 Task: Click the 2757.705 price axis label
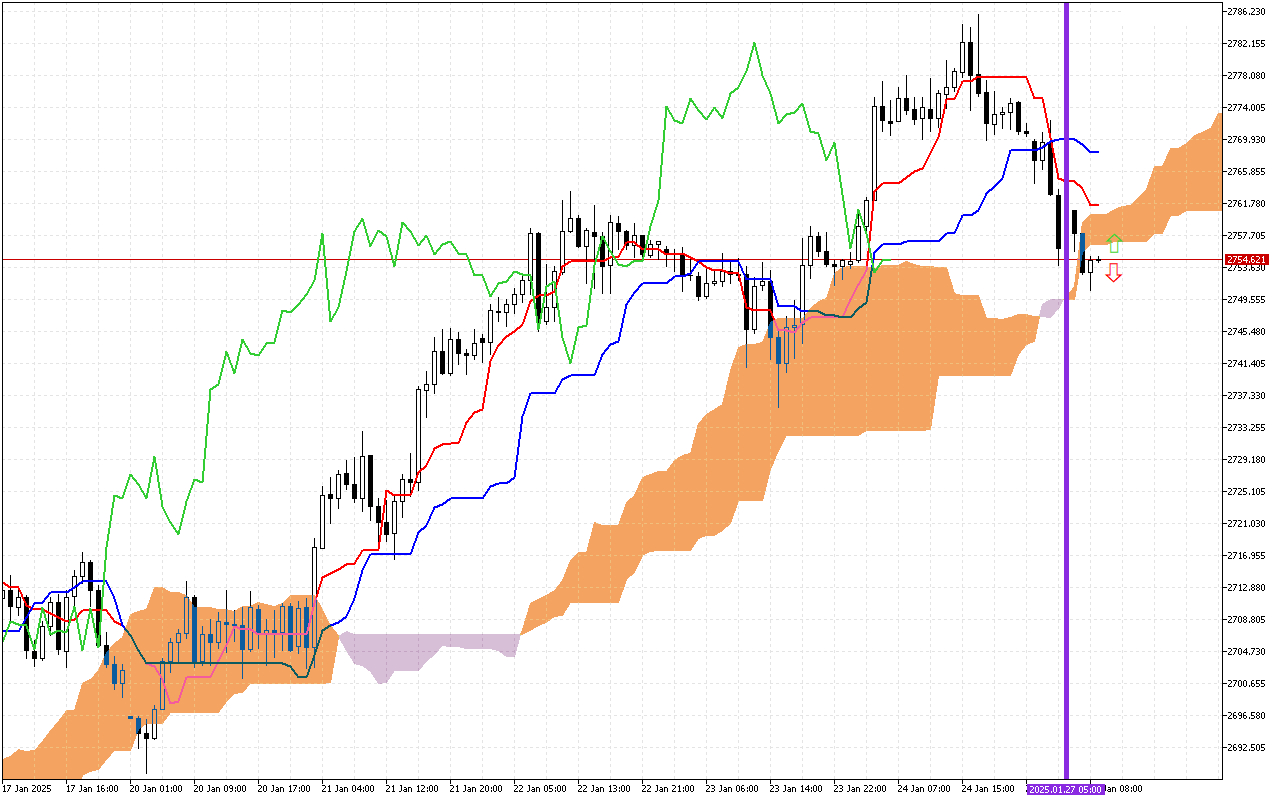(1245, 236)
